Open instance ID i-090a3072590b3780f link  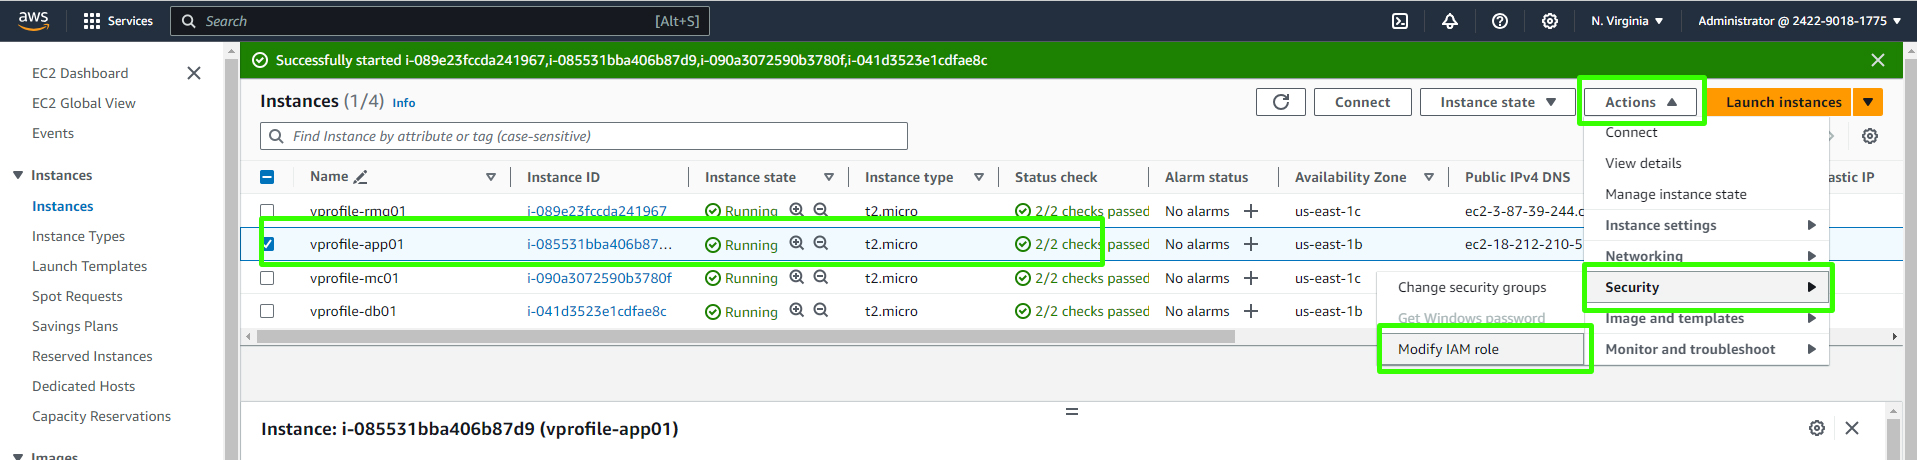pyautogui.click(x=599, y=278)
